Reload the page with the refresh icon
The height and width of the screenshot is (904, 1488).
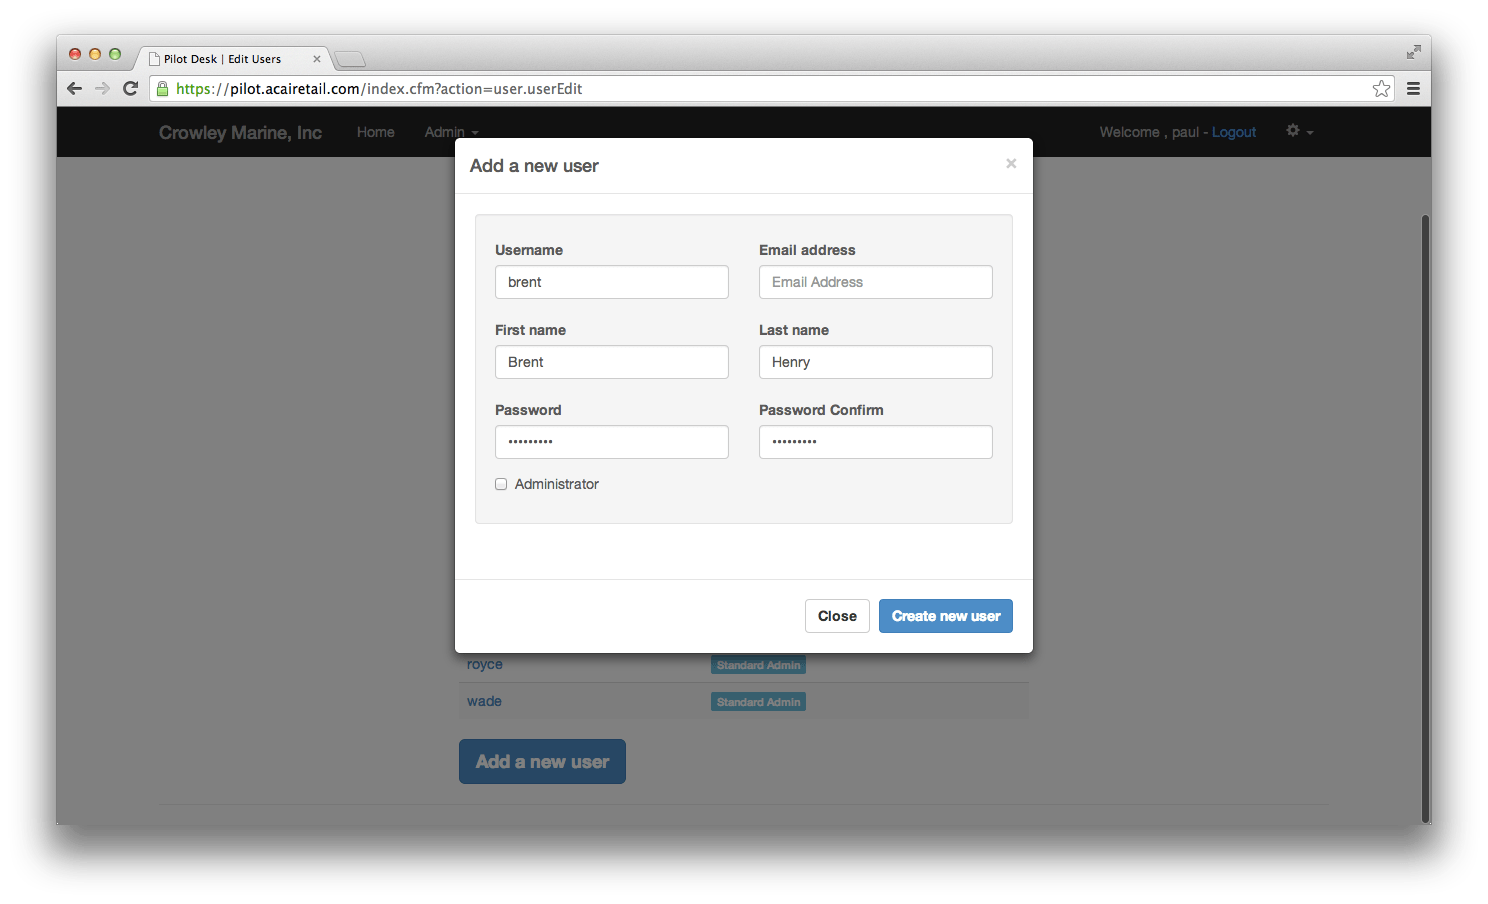click(131, 88)
